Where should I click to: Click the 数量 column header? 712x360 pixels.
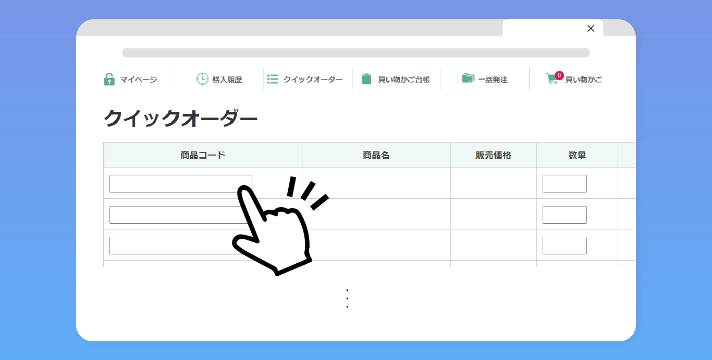[x=577, y=155]
